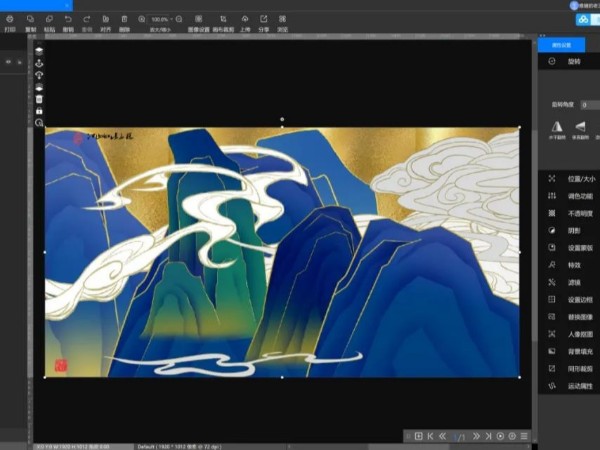The height and width of the screenshot is (450, 600).
Task: Click the 复制 (Copy) icon
Action: click(x=31, y=19)
